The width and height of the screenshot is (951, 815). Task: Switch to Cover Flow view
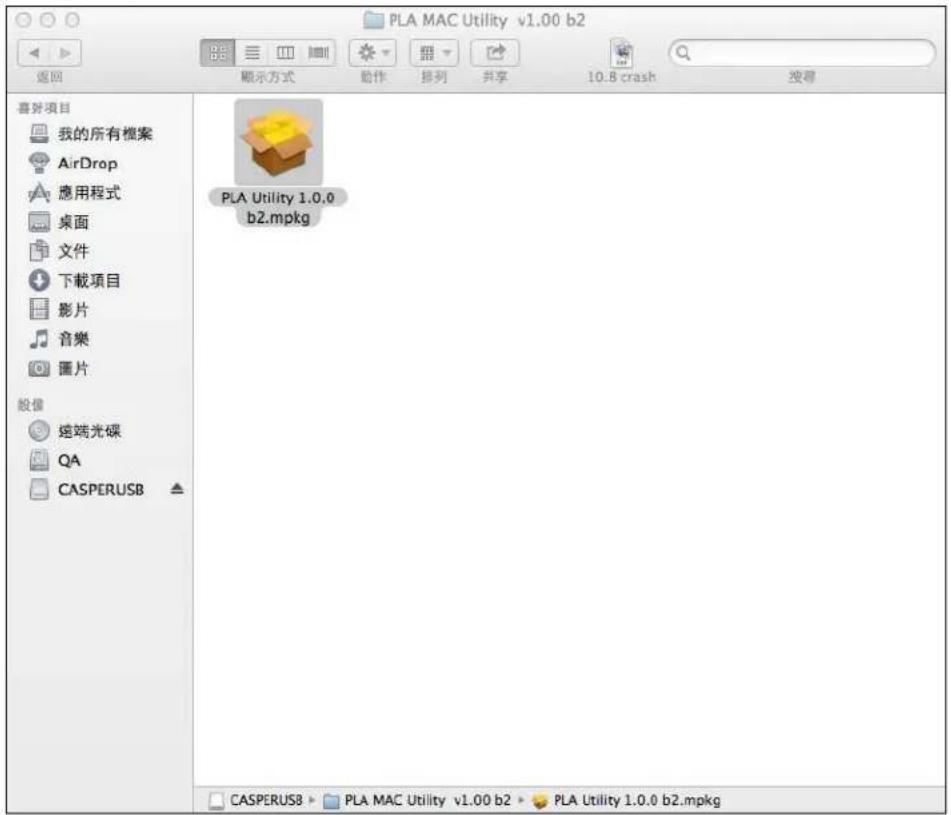click(x=318, y=53)
